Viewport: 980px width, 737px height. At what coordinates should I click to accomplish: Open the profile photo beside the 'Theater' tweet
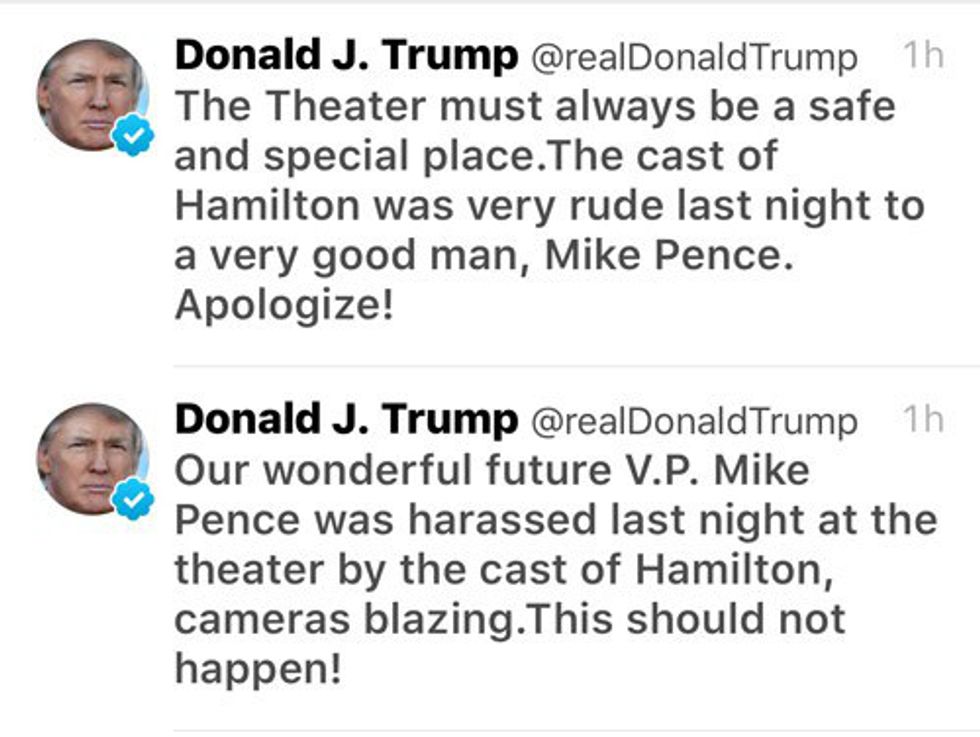(x=88, y=95)
